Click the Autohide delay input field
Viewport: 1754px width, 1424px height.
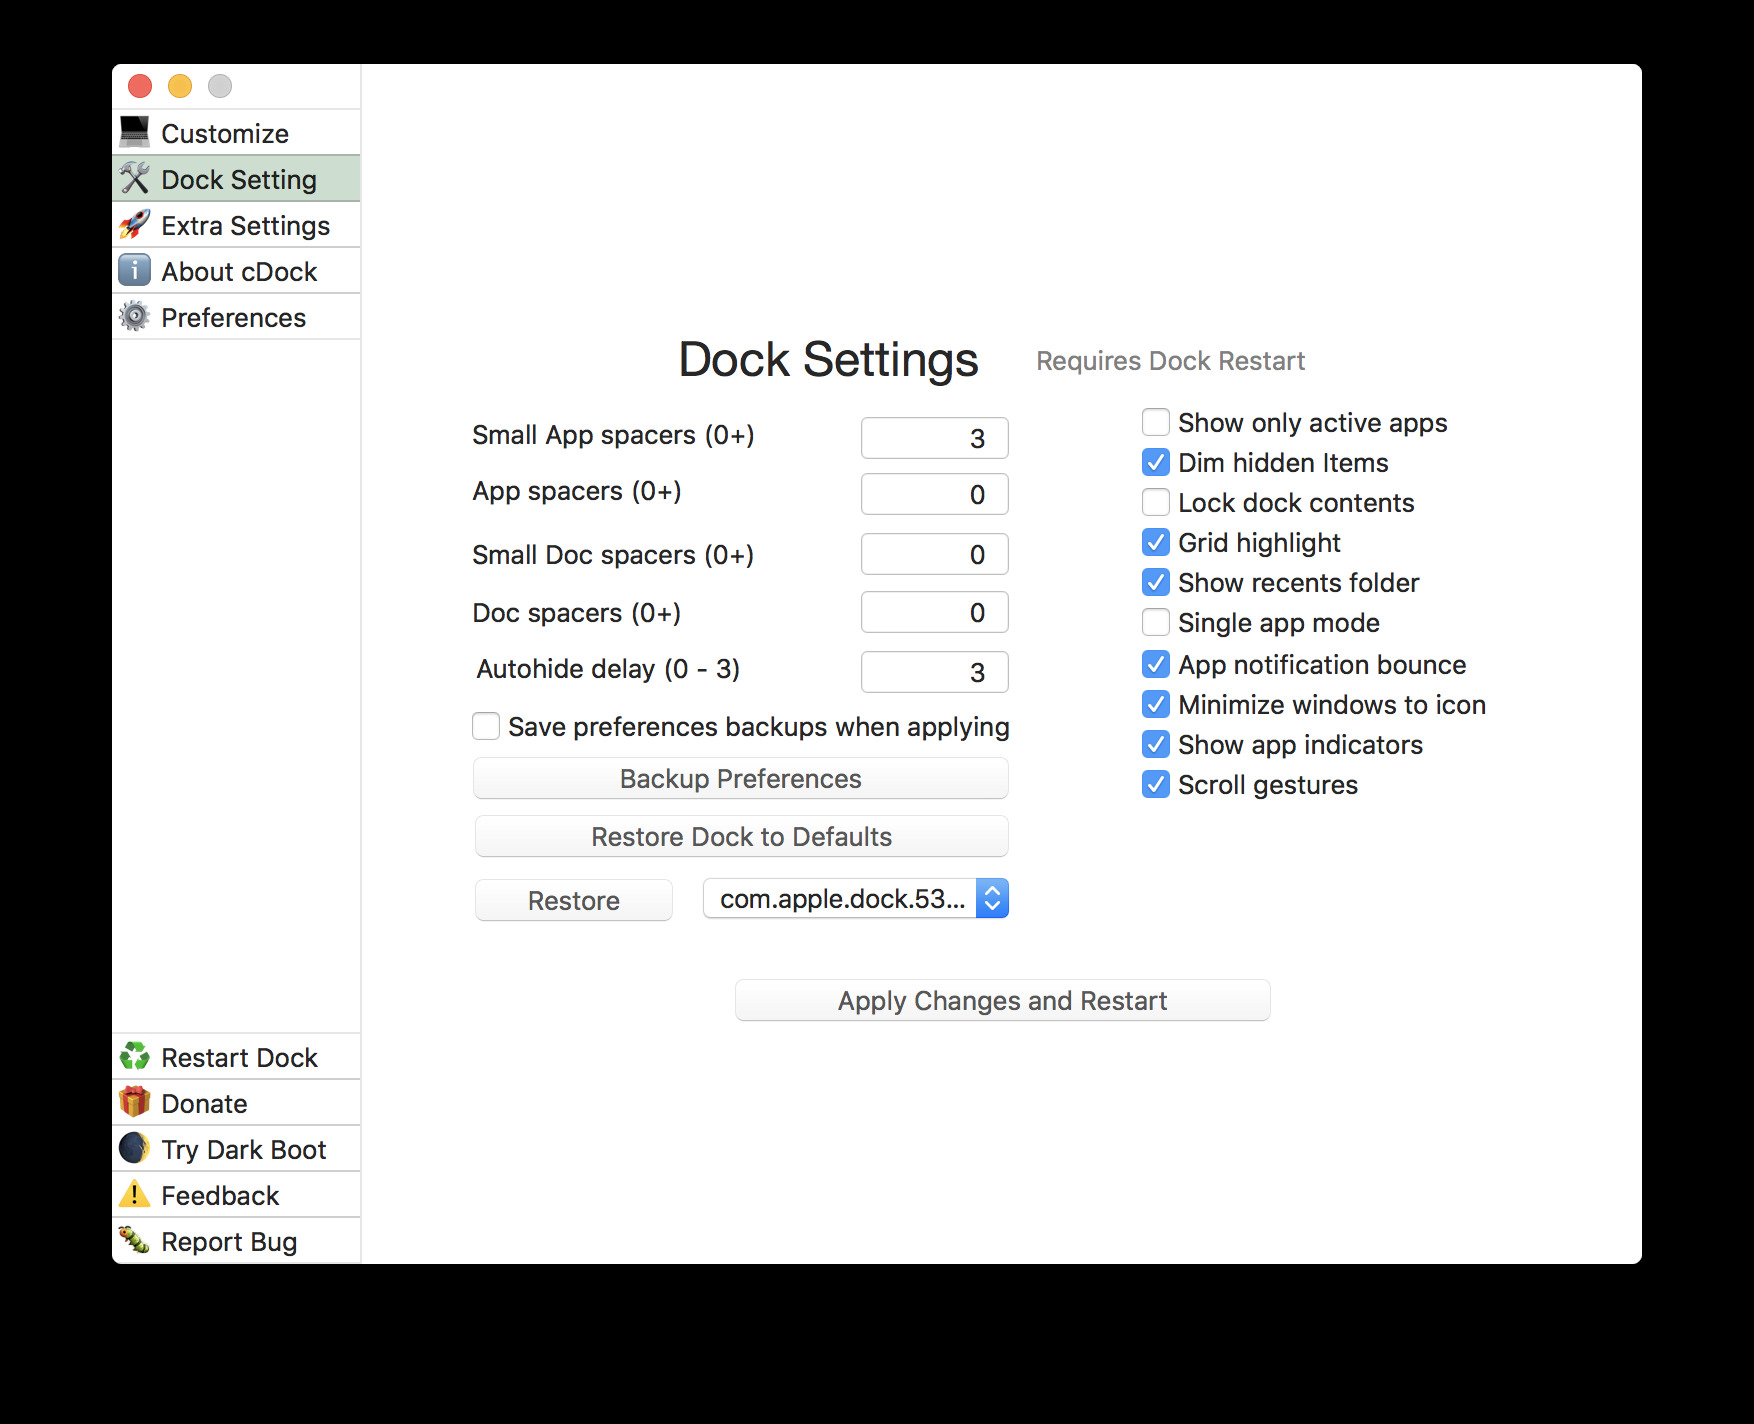coord(934,672)
